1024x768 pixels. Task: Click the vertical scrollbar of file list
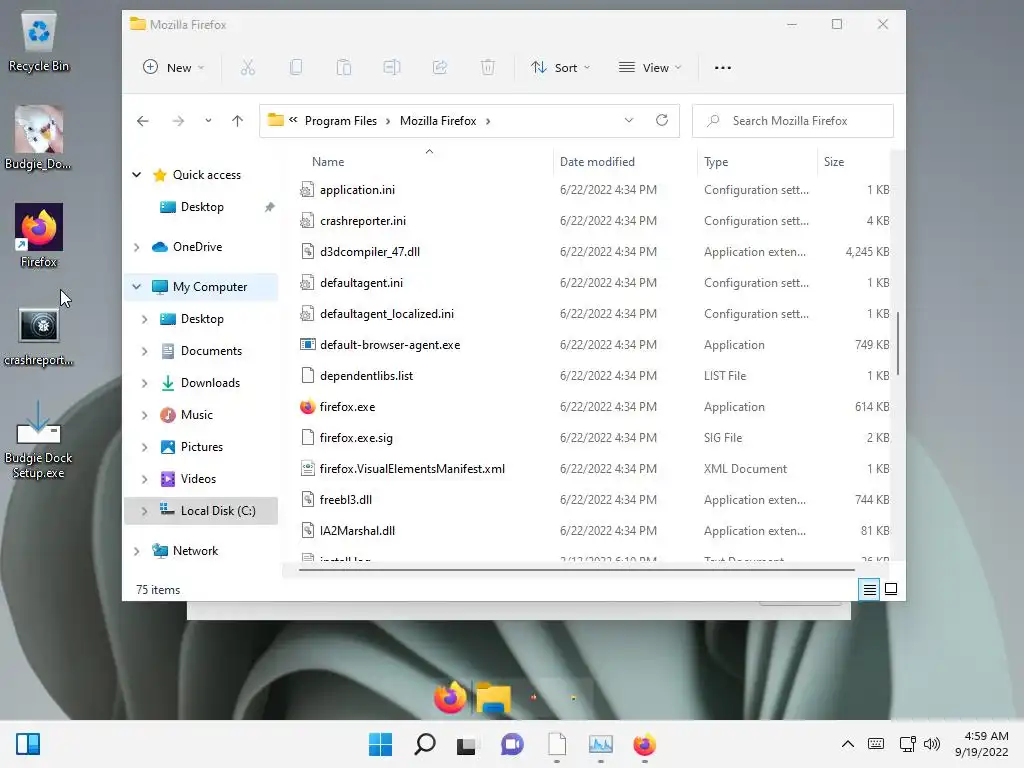click(898, 344)
